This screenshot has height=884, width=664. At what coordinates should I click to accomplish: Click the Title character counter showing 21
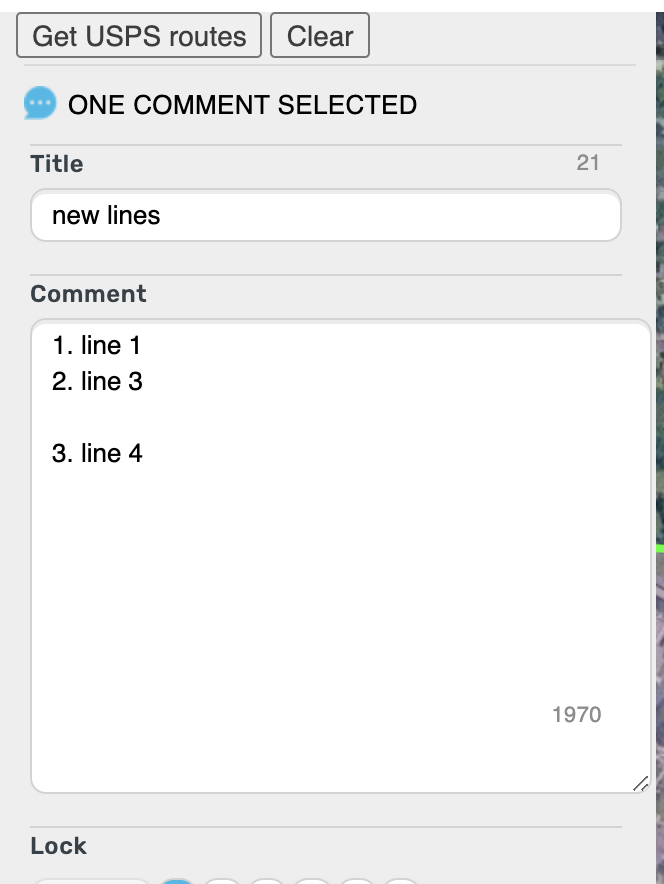click(588, 162)
